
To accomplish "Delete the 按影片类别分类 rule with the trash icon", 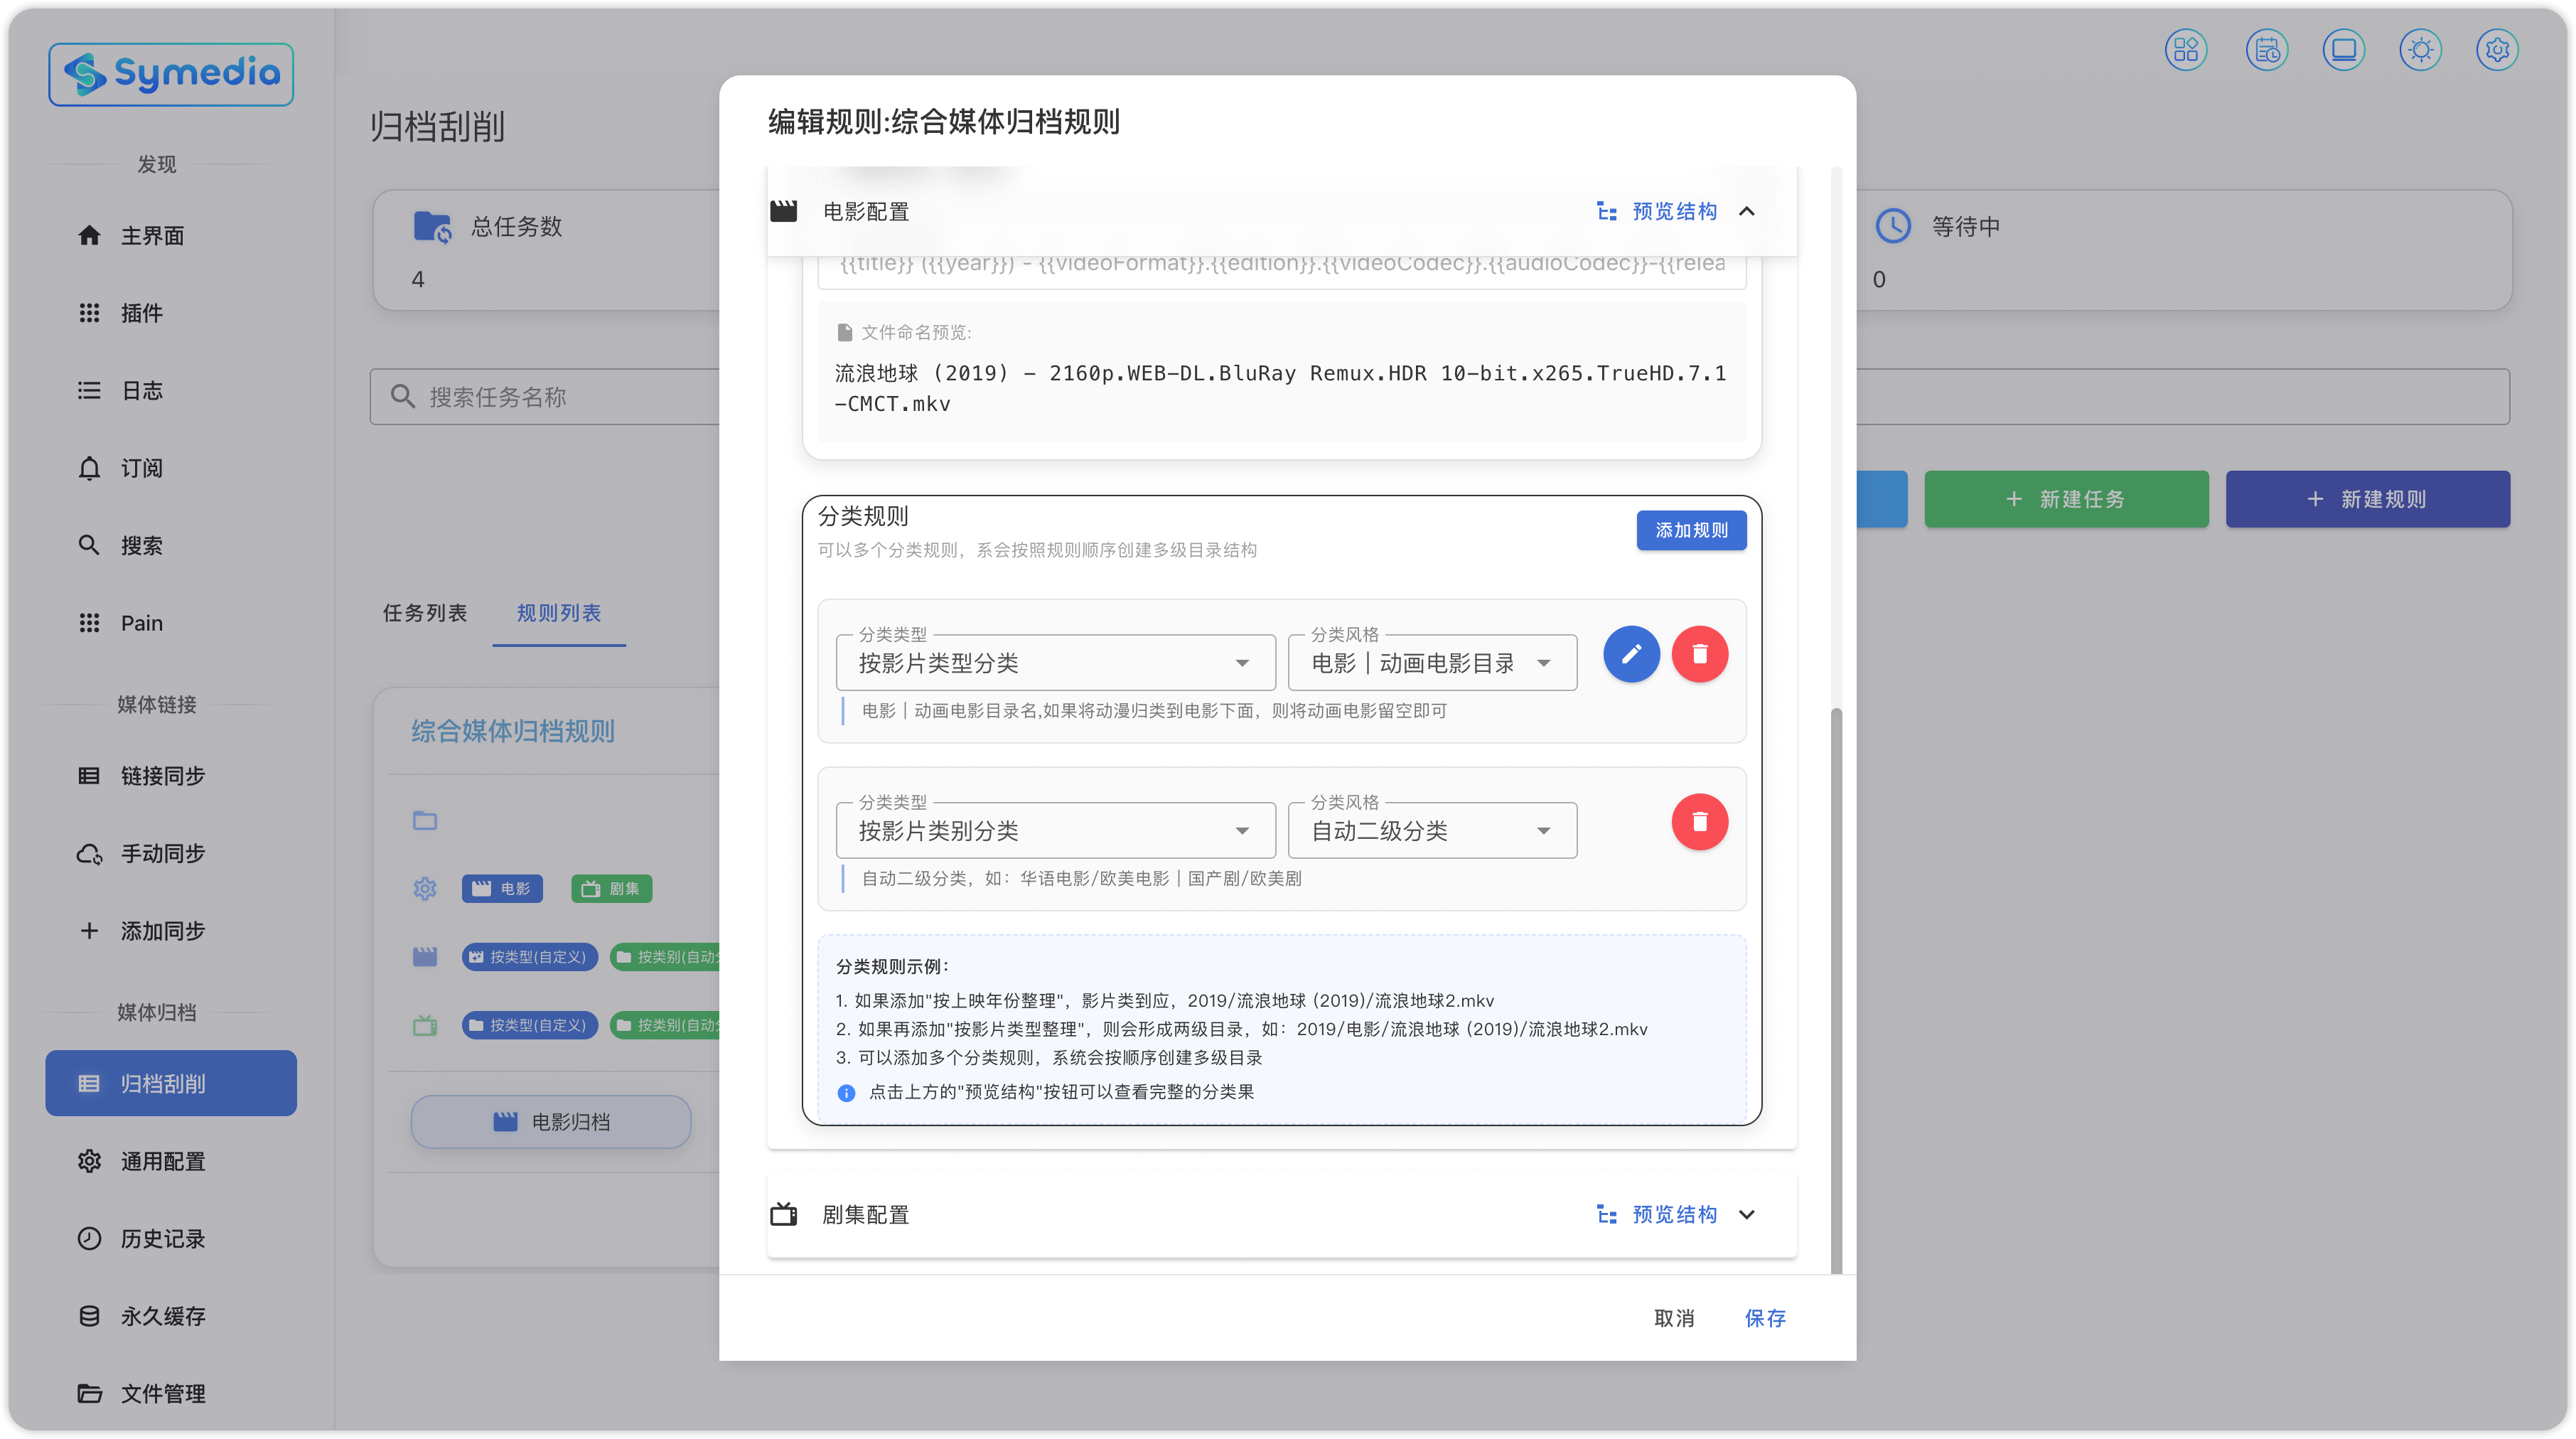I will tap(1699, 822).
